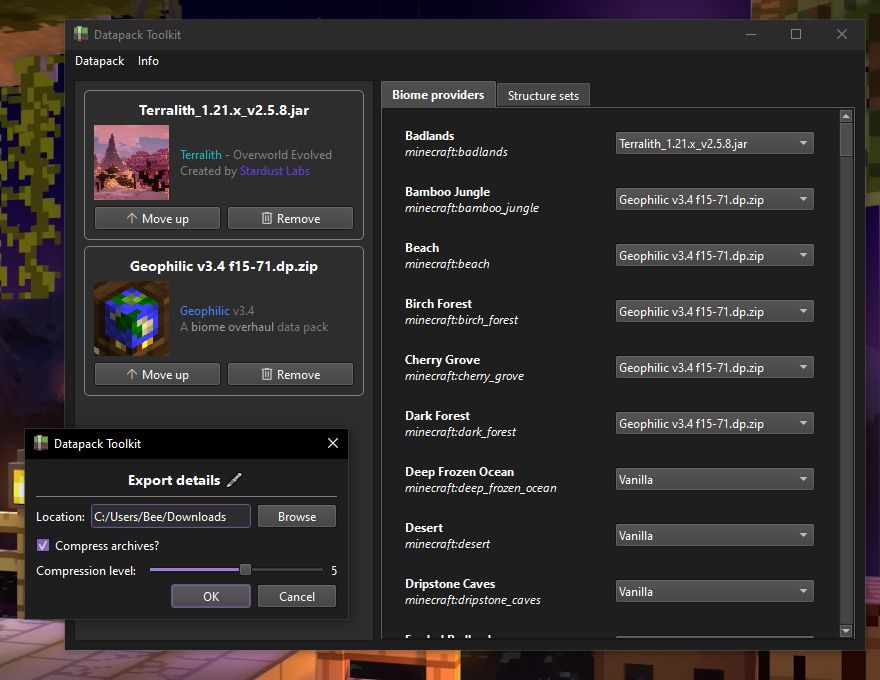Click the 'Deep Frozen Ocean' biome name
This screenshot has height=680, width=880.
click(460, 472)
